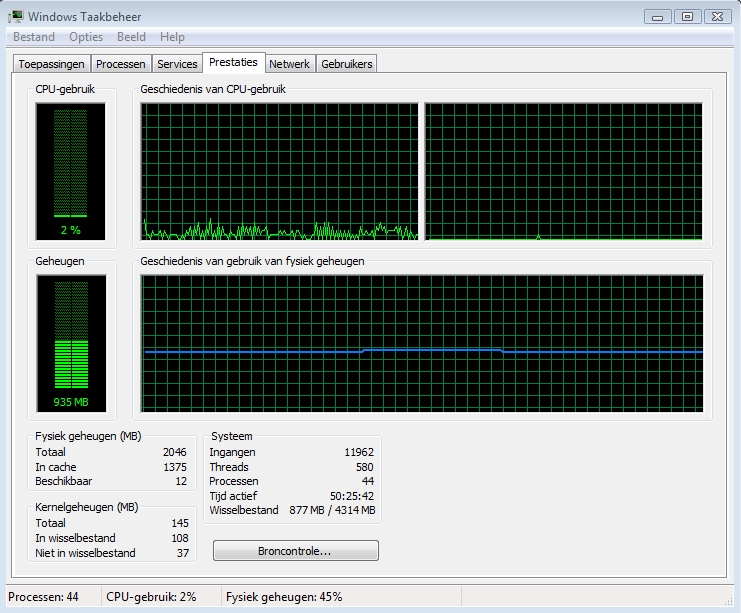Click status bar Fysiek geheugen: 45%
This screenshot has width=741, height=613.
[284, 597]
